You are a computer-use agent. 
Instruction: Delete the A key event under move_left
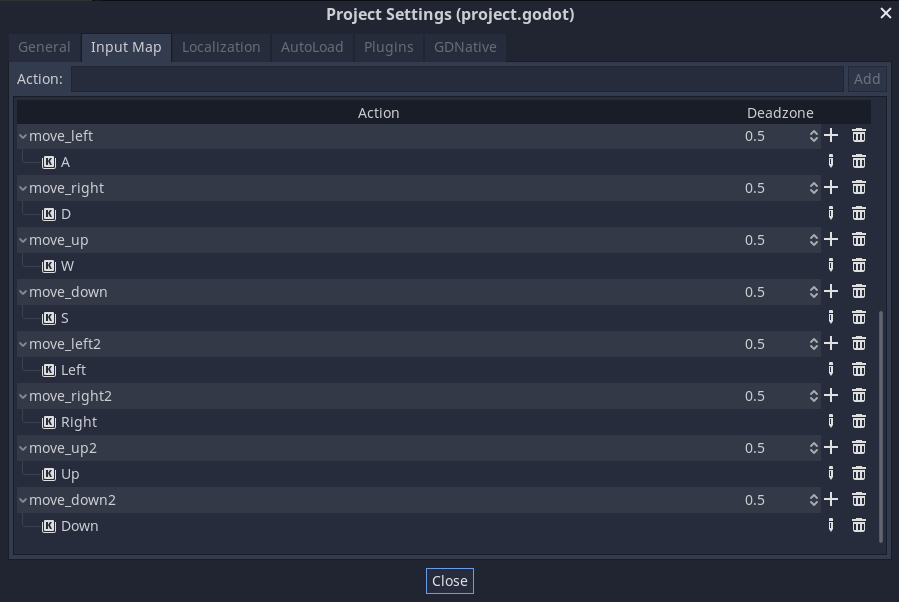click(x=858, y=161)
